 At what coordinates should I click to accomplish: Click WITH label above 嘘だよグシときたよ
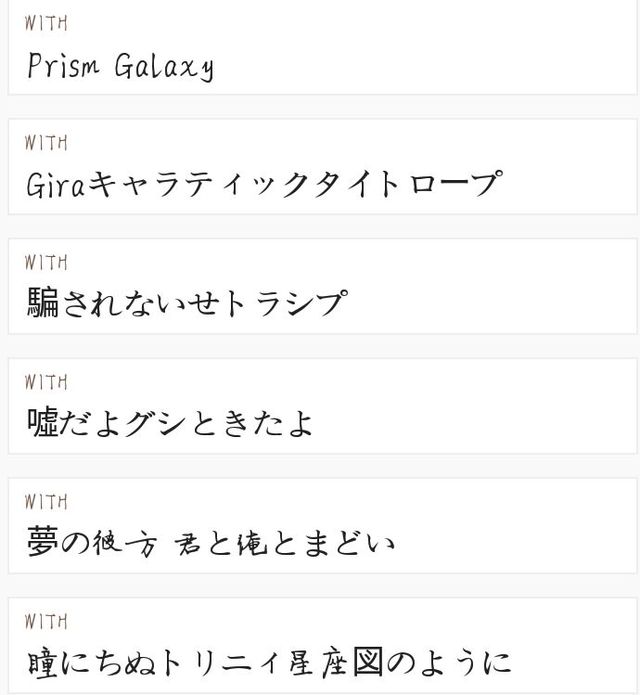(46, 383)
